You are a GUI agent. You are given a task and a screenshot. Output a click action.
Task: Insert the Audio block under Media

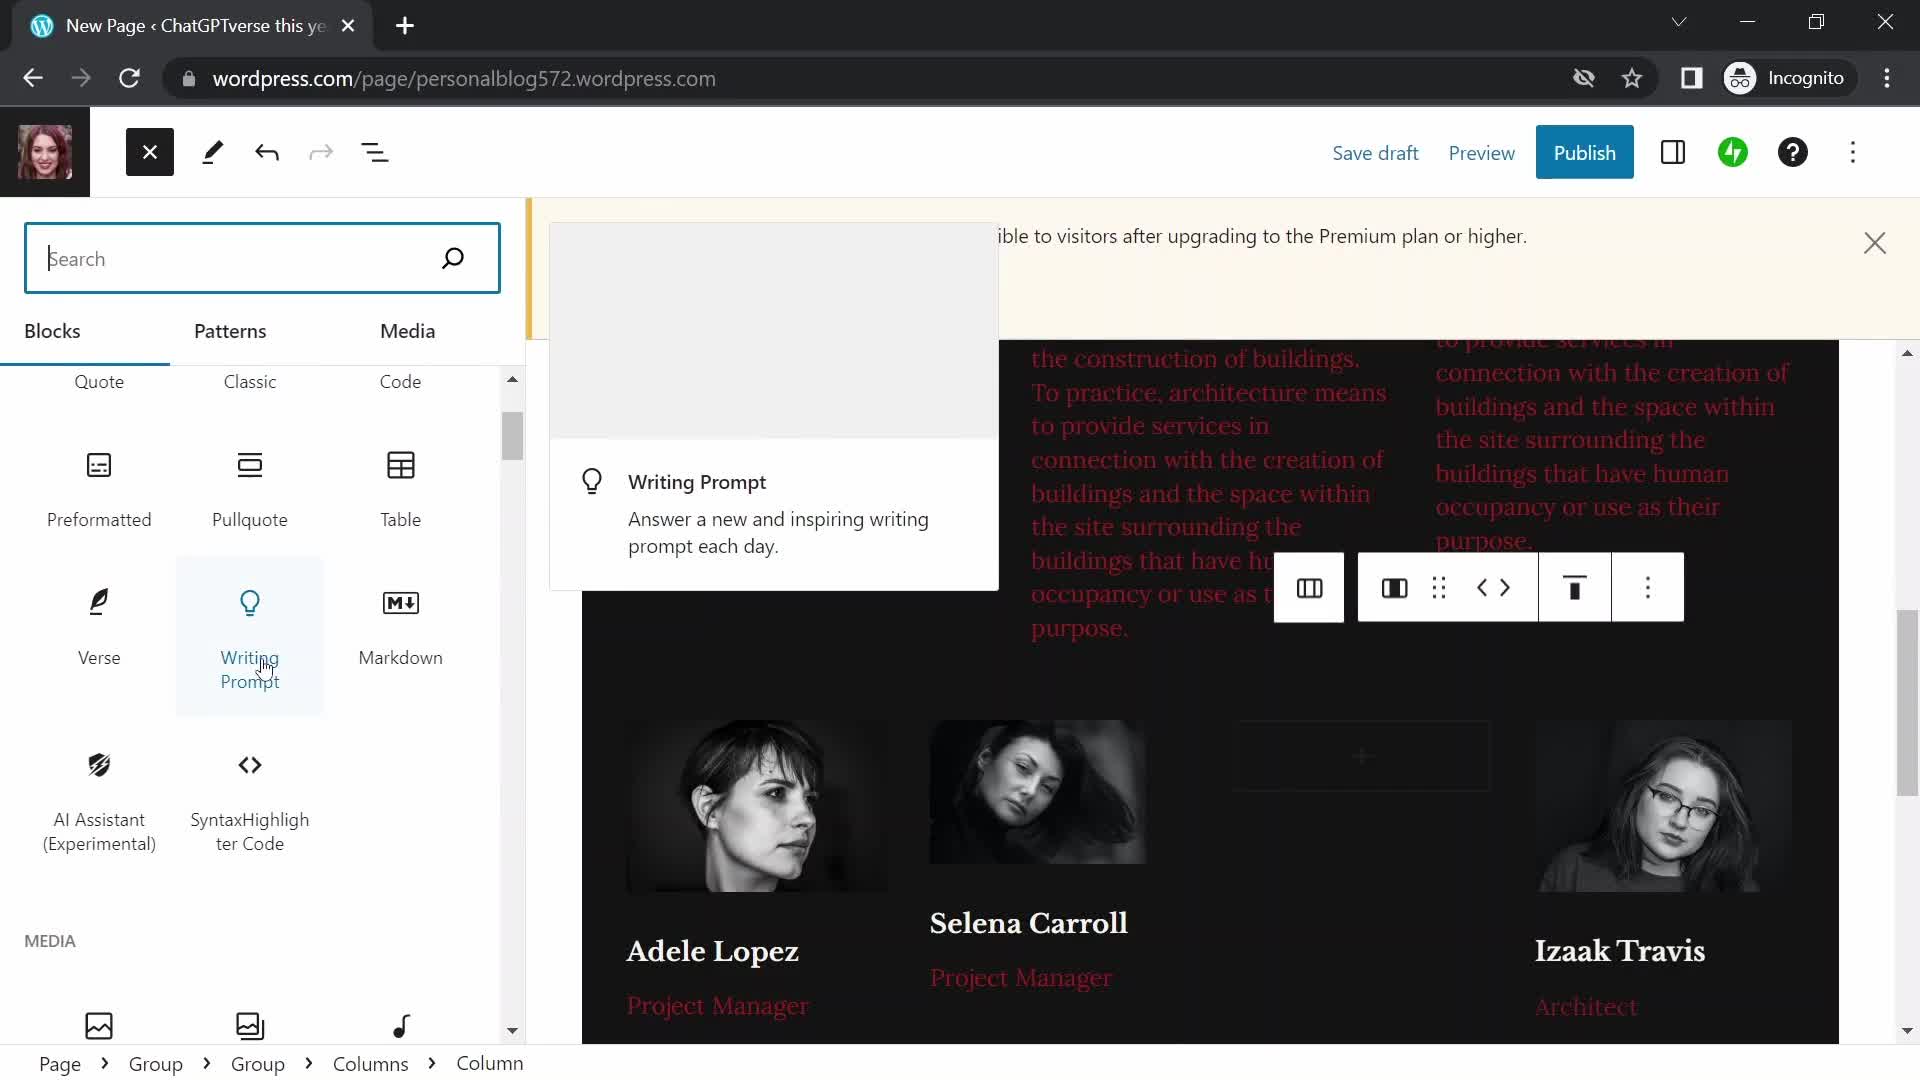400,1025
